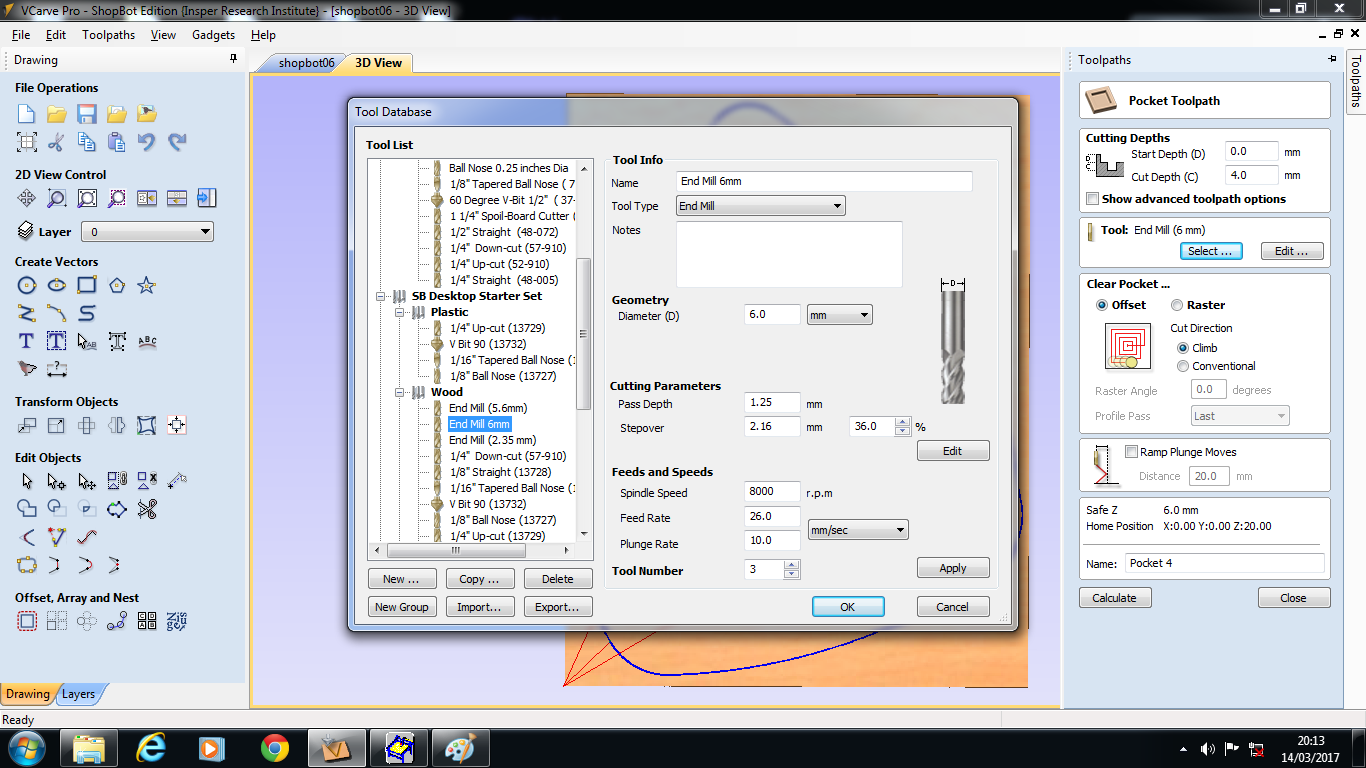The image size is (1366, 768).
Task: Collapse the Wood tool group
Action: 400,393
